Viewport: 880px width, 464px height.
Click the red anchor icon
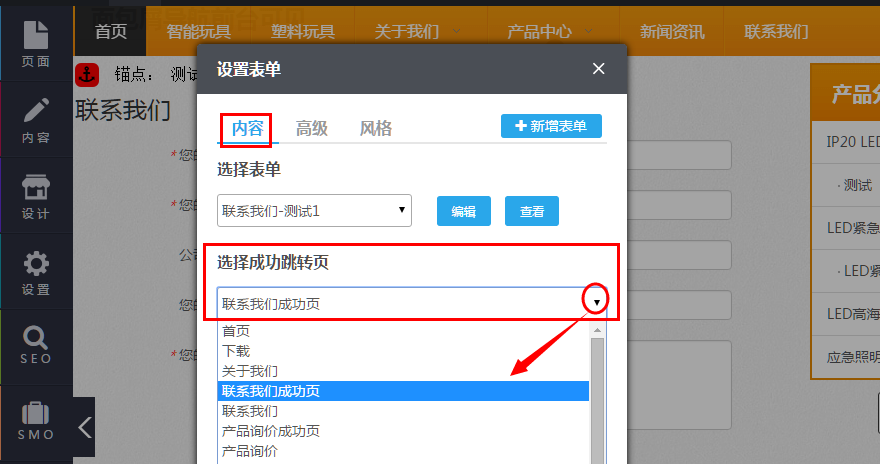[x=87, y=74]
